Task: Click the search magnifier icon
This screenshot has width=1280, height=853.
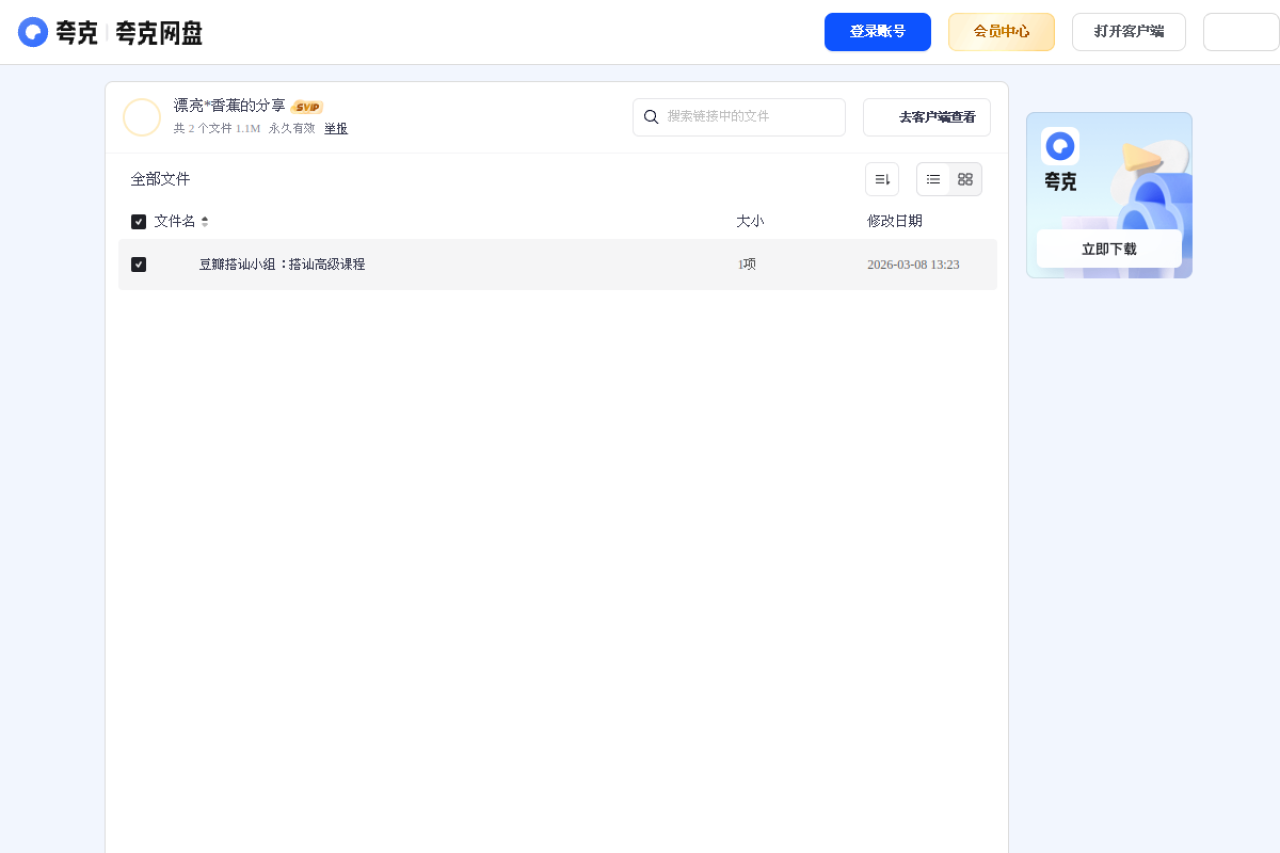Action: coord(652,117)
